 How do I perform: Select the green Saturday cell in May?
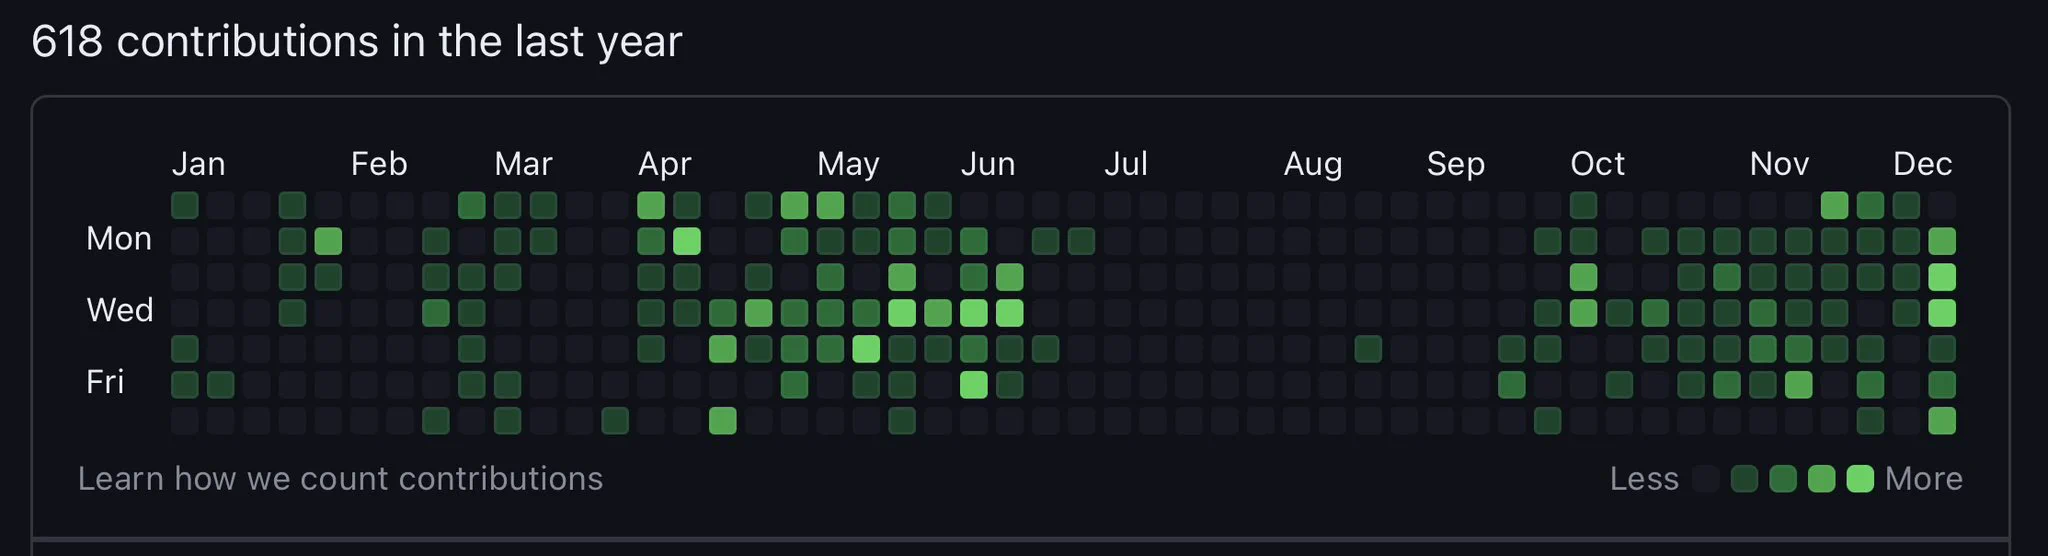click(x=902, y=421)
